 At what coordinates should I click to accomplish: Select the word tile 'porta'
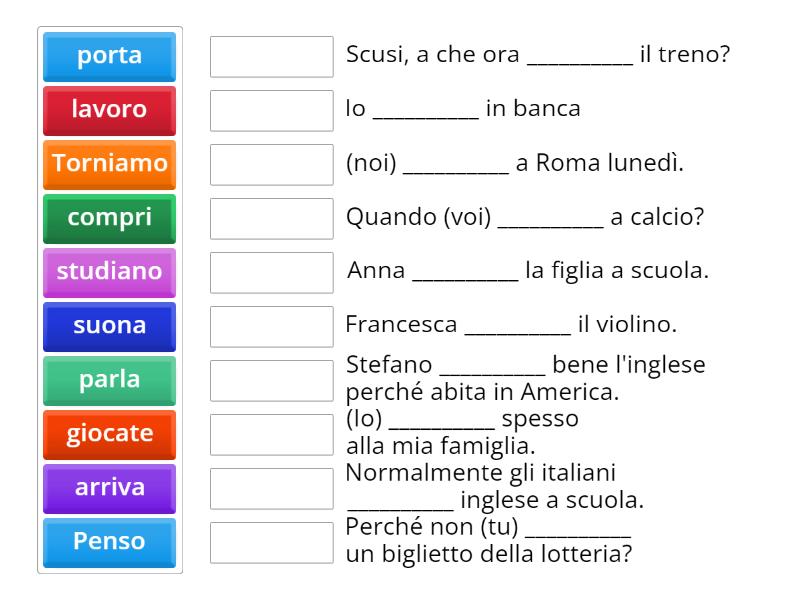108,57
